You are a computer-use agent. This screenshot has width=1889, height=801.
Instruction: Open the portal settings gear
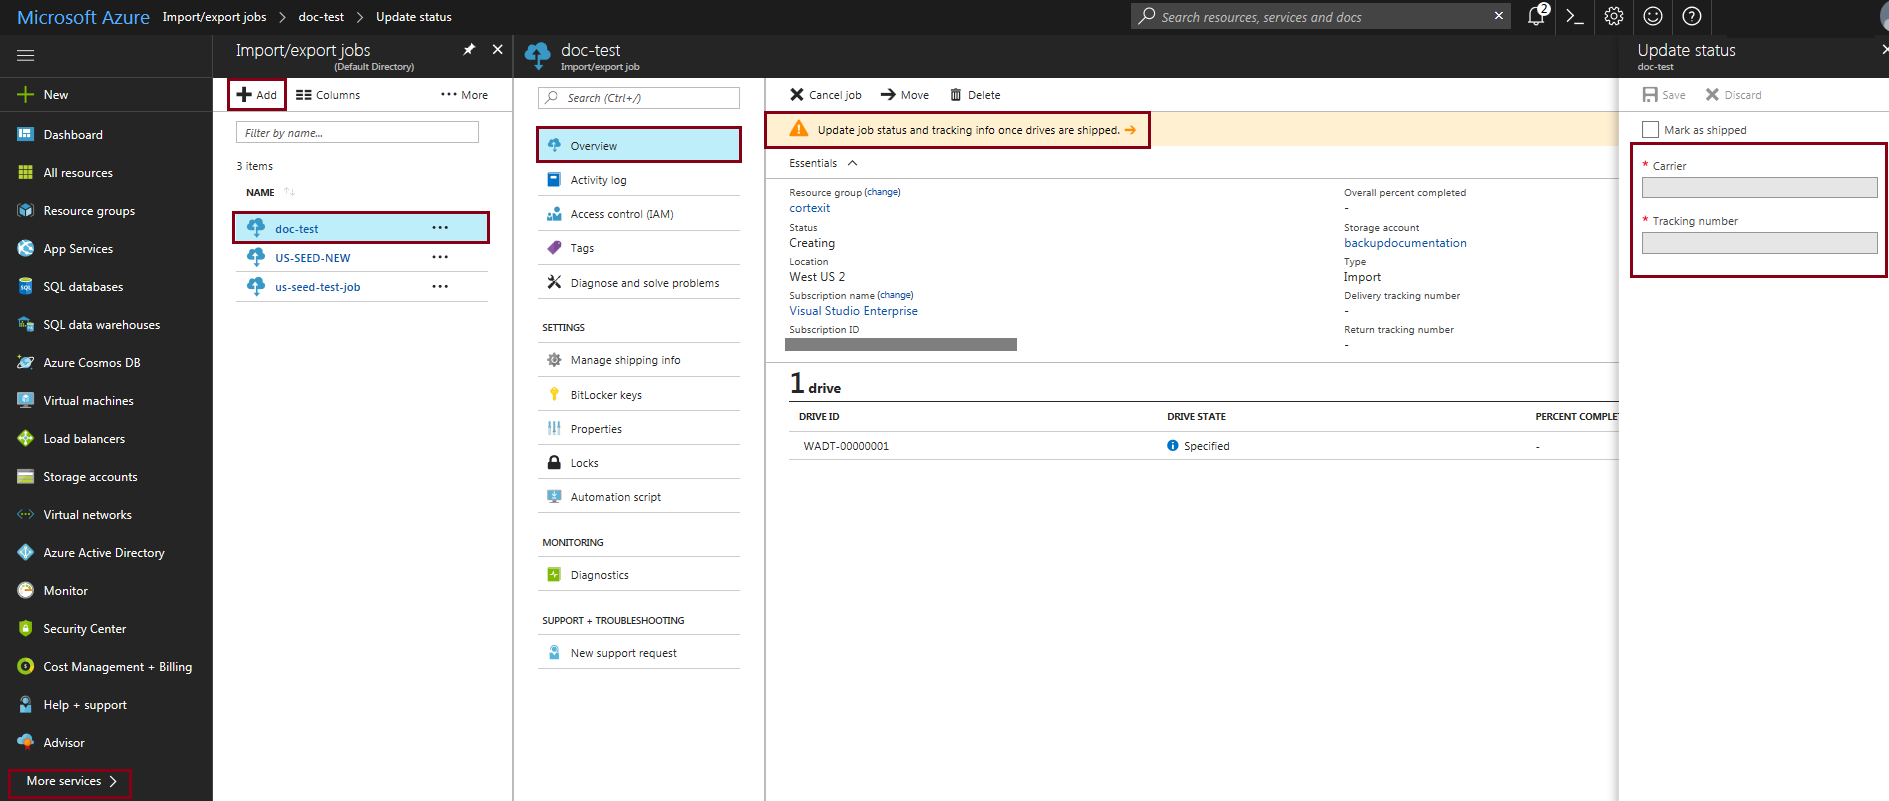click(1614, 16)
